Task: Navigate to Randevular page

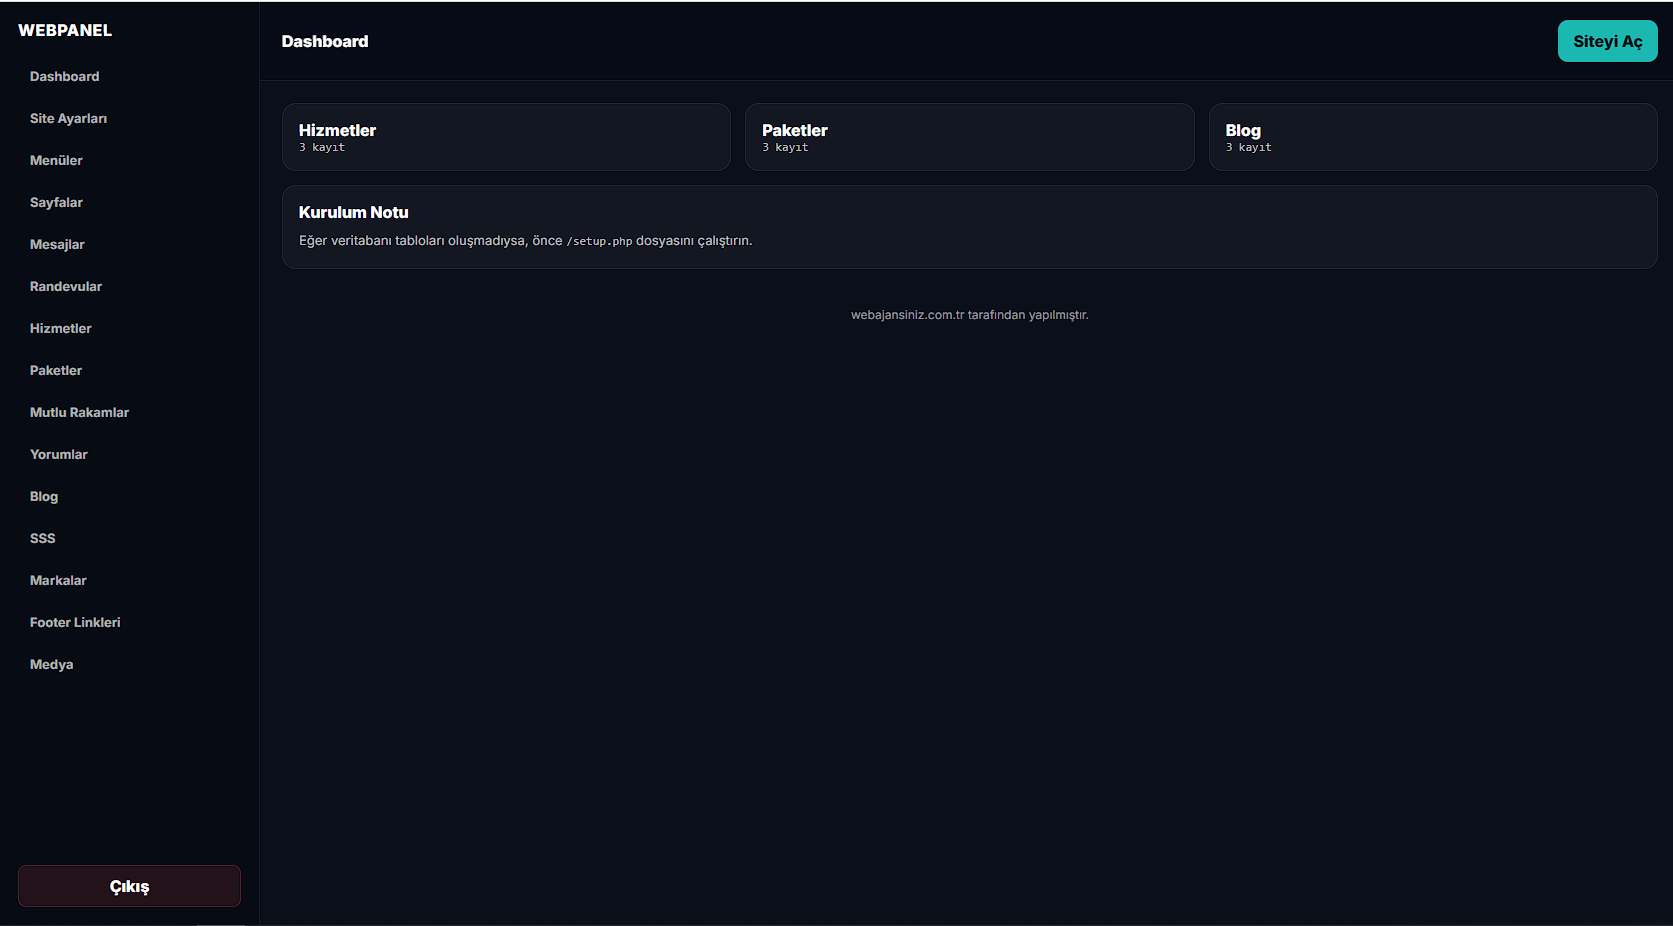Action: 66,287
